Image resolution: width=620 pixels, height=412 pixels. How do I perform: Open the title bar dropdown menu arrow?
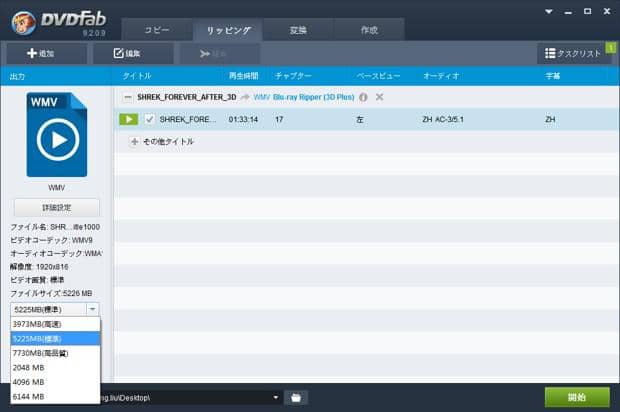[549, 11]
